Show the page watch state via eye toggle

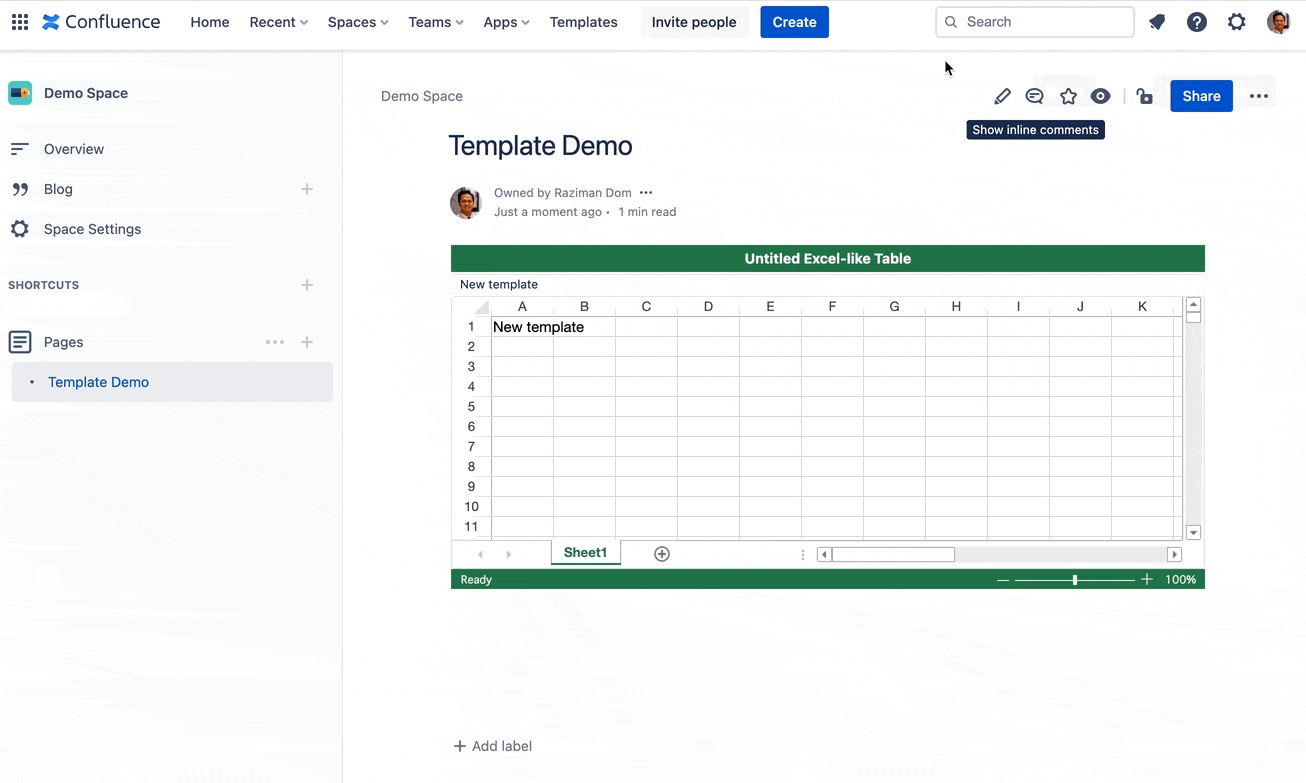pyautogui.click(x=1101, y=95)
